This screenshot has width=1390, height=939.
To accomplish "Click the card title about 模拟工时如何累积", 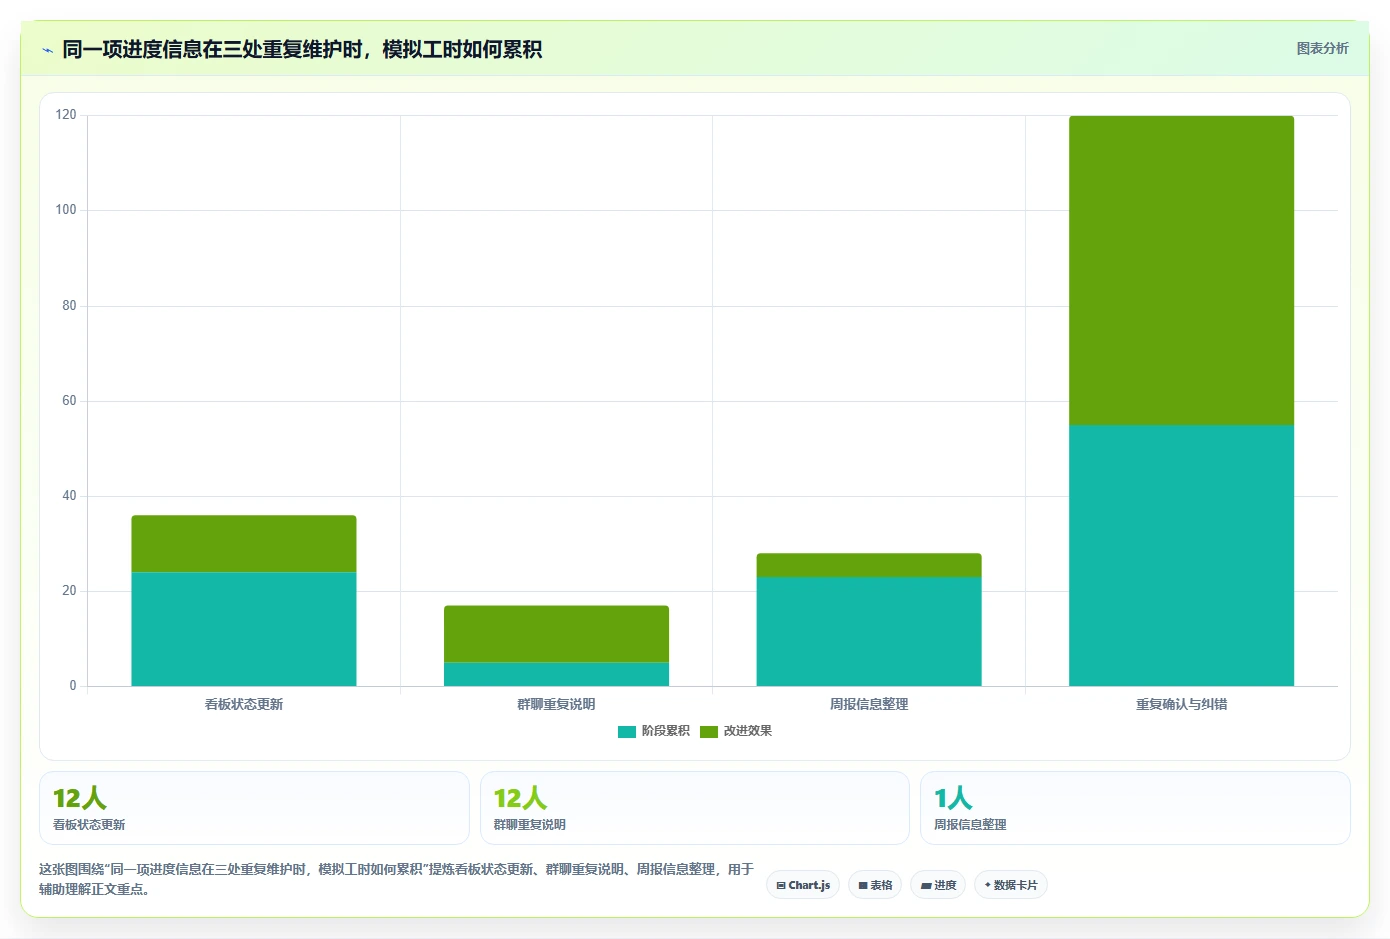I will [302, 50].
